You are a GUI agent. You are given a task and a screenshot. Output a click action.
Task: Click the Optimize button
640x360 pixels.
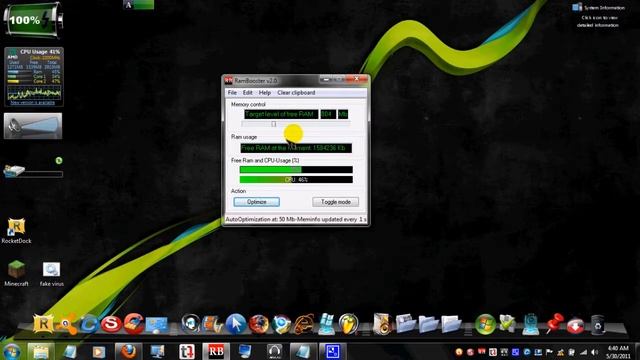pyautogui.click(x=256, y=202)
